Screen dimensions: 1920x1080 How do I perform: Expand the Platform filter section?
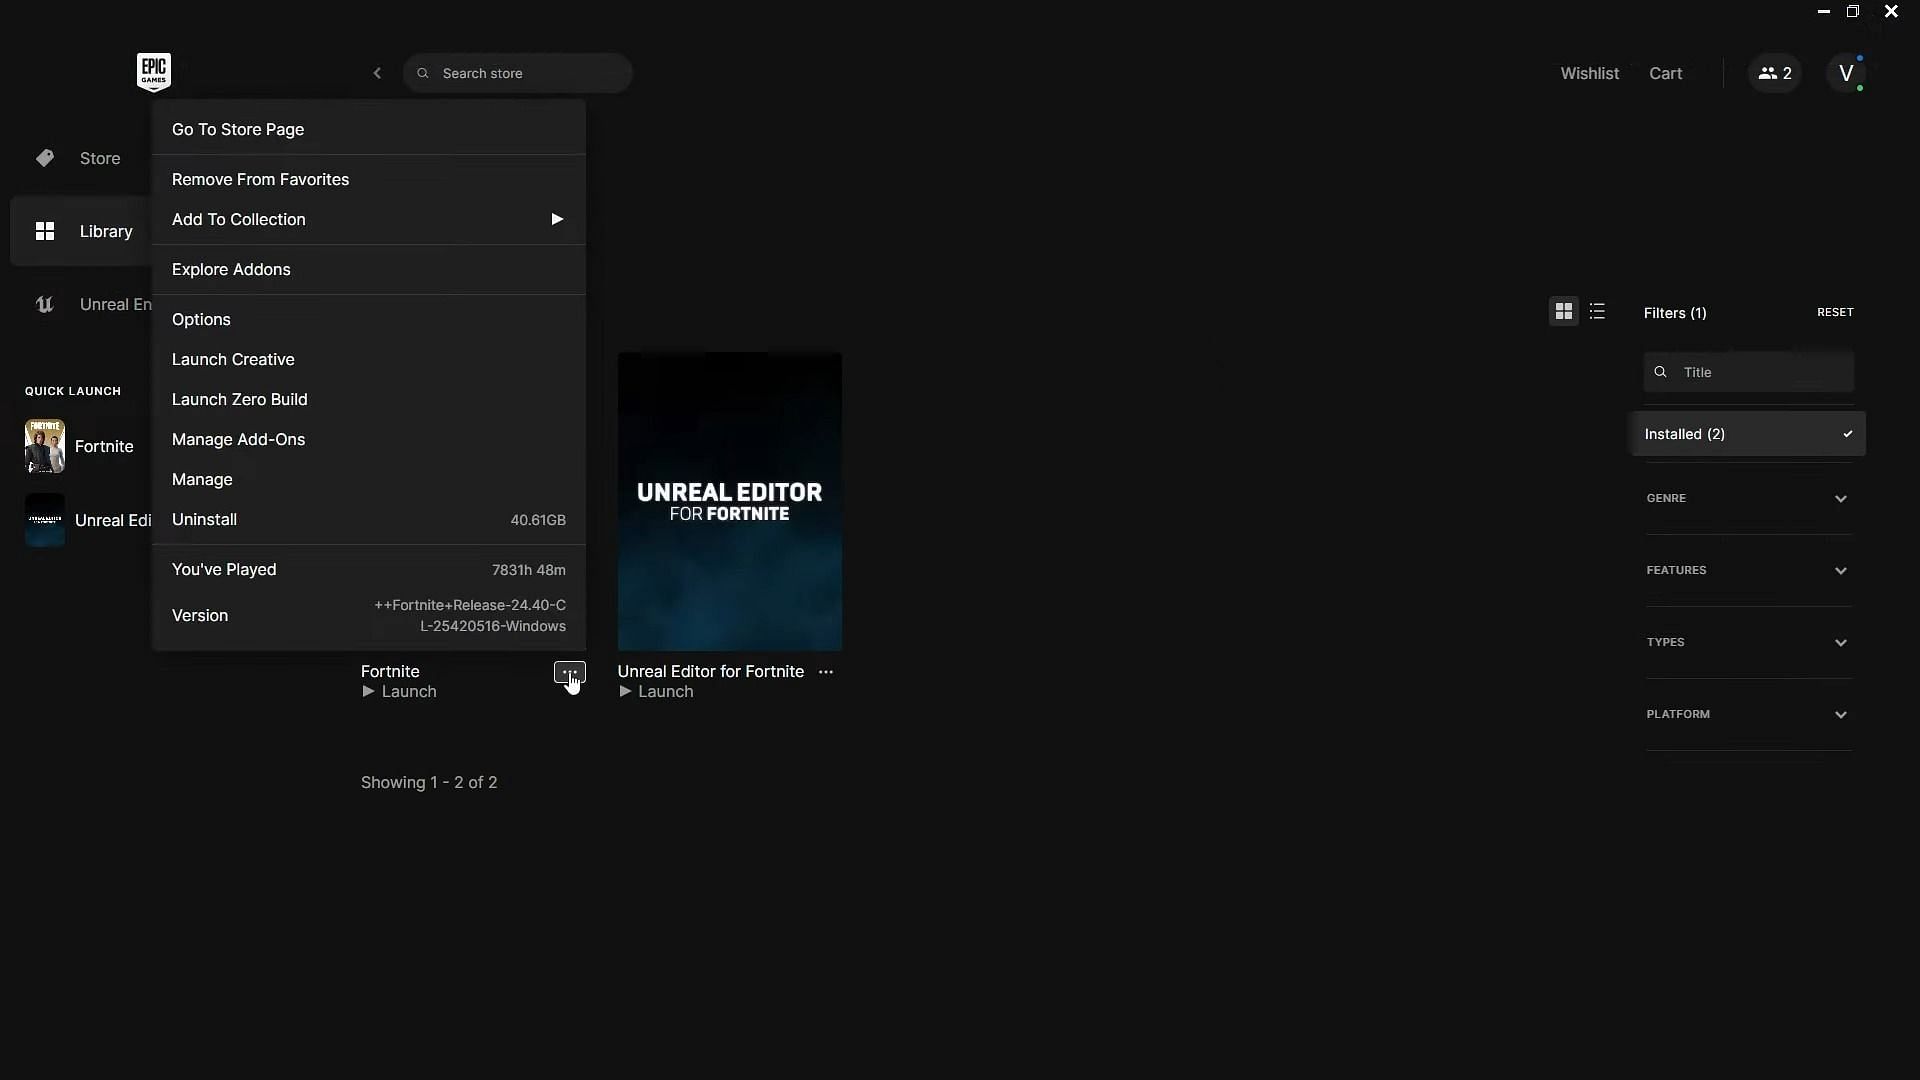click(x=1749, y=714)
